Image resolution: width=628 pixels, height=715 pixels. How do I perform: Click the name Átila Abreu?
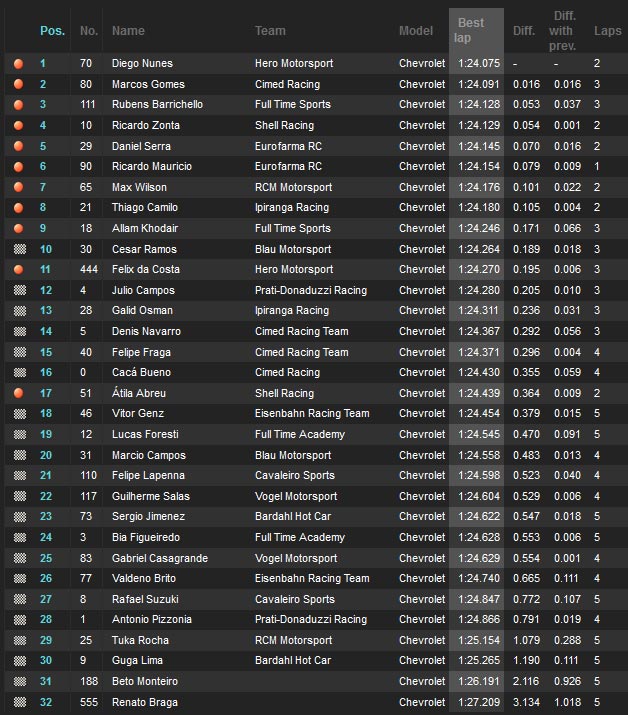click(x=139, y=393)
